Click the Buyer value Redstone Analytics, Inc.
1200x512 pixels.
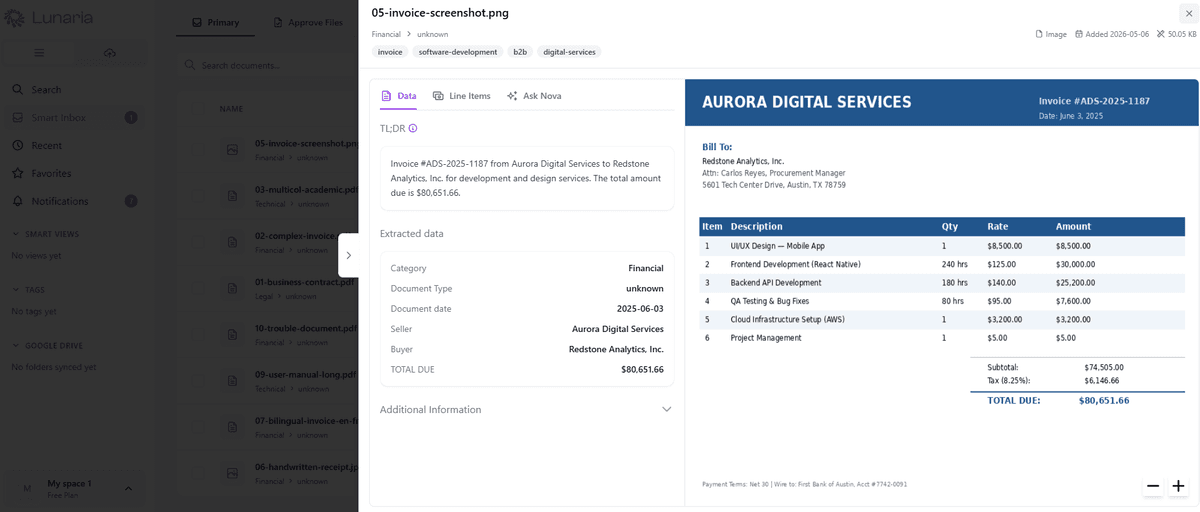[x=616, y=349]
